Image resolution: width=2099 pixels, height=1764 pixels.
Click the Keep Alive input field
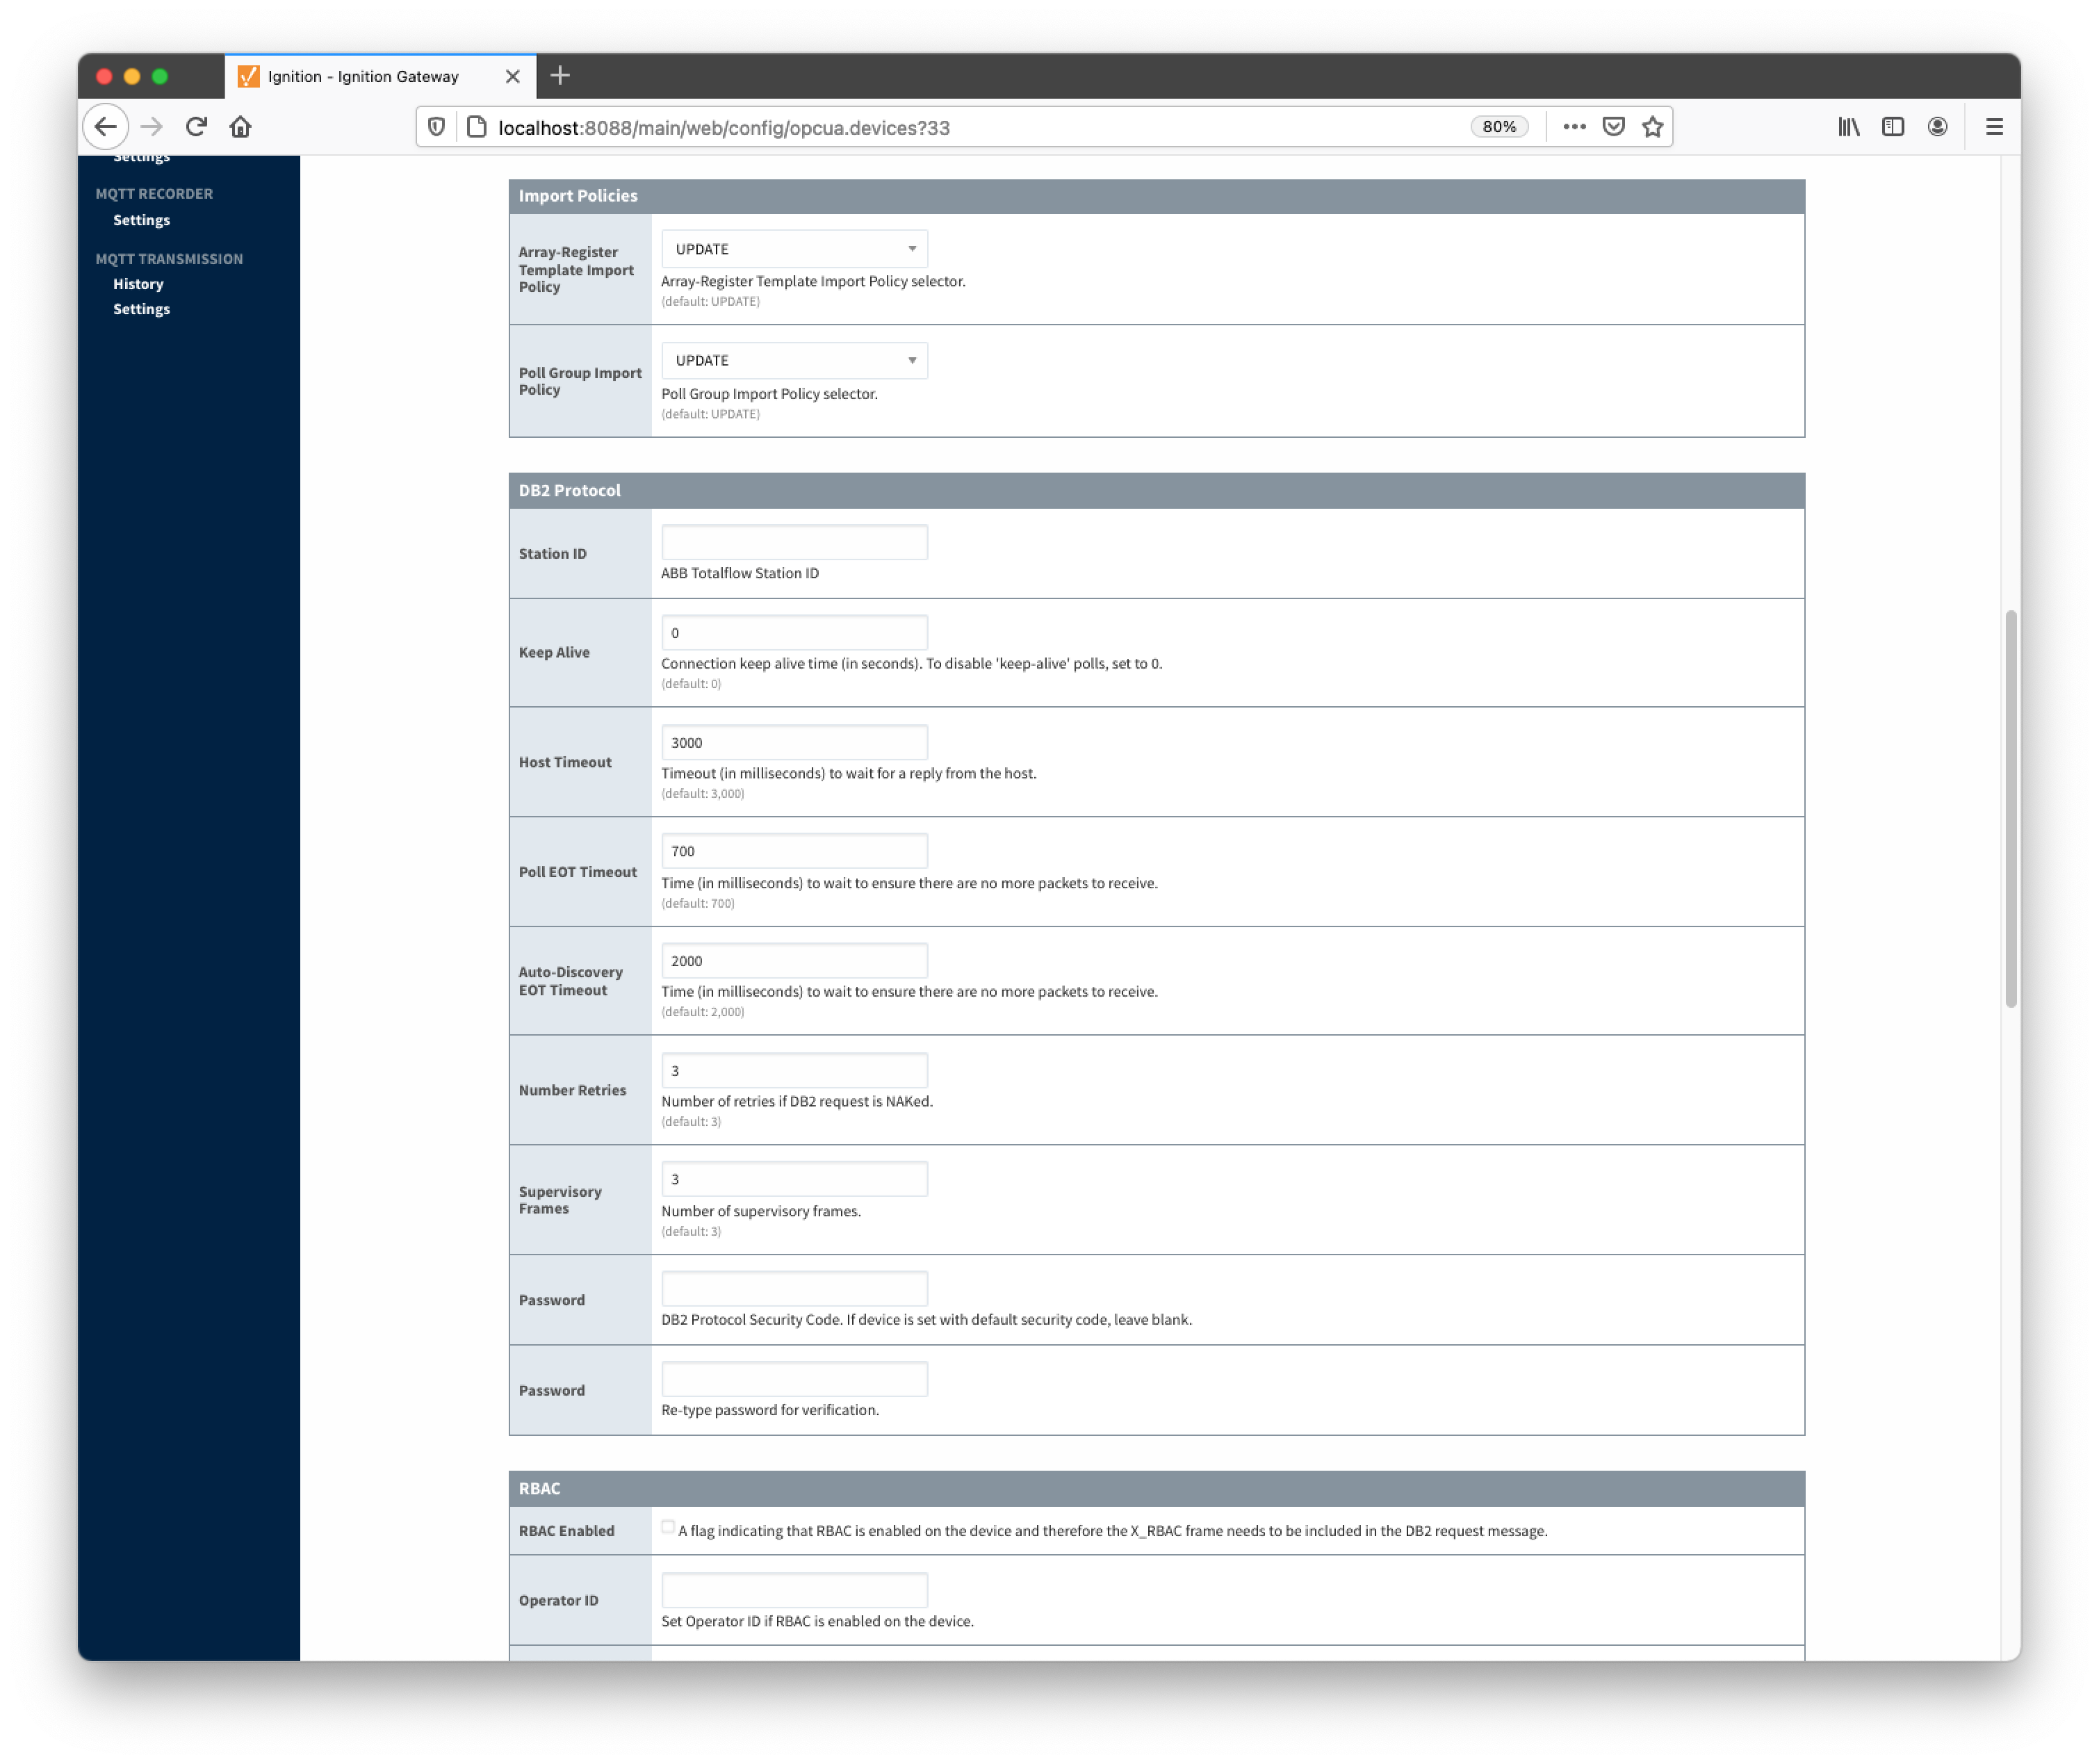coord(794,633)
